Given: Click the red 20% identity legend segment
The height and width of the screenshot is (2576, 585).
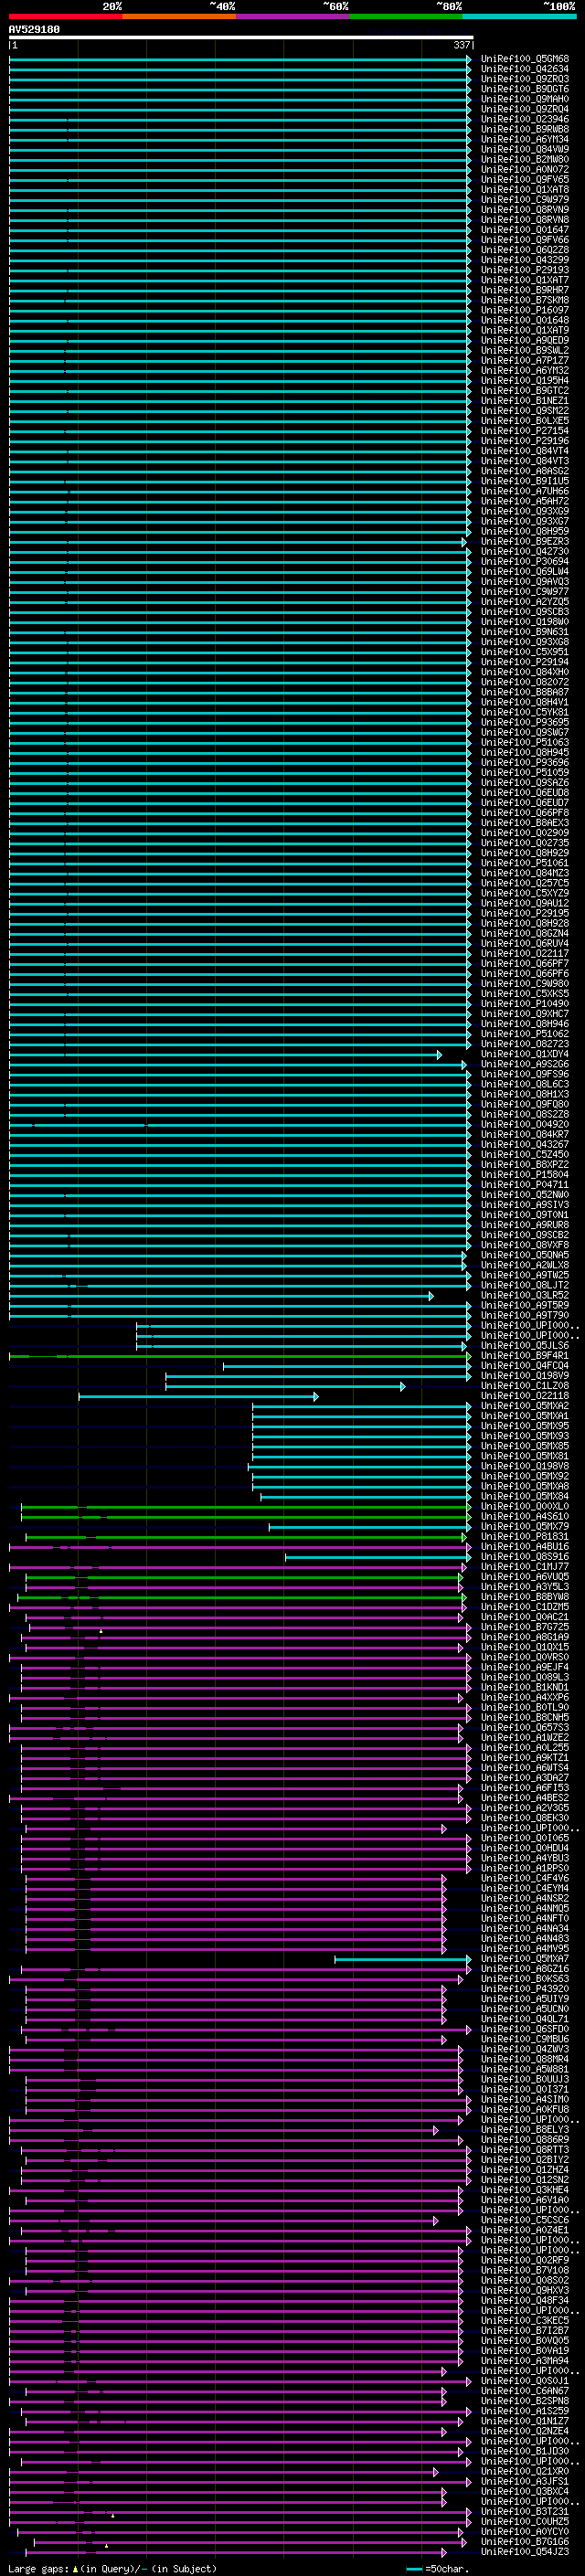Looking at the screenshot, I should click(65, 16).
